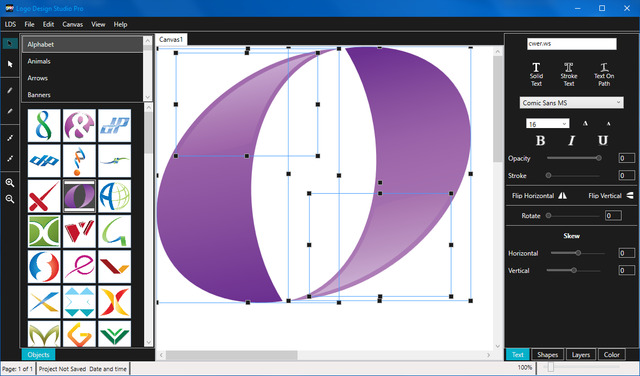The width and height of the screenshot is (640, 376).
Task: Open the Objects tab
Action: 38,354
